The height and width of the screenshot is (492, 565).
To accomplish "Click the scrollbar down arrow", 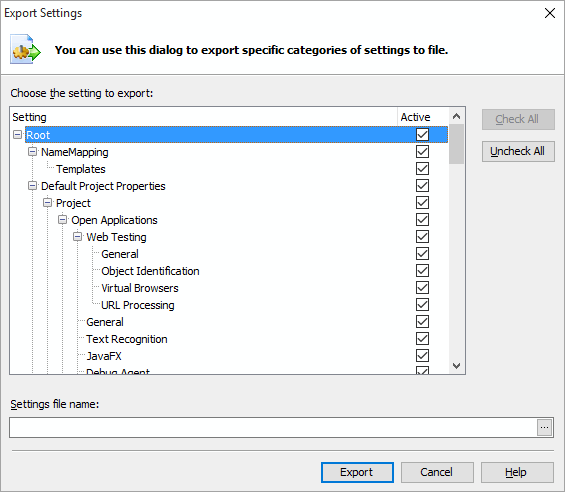I will point(456,365).
